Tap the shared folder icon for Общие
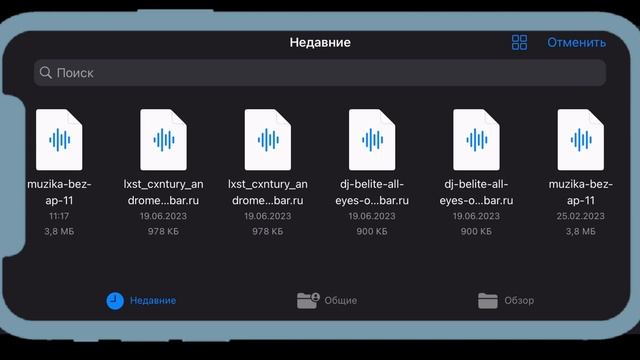The height and width of the screenshot is (360, 640). [x=308, y=300]
